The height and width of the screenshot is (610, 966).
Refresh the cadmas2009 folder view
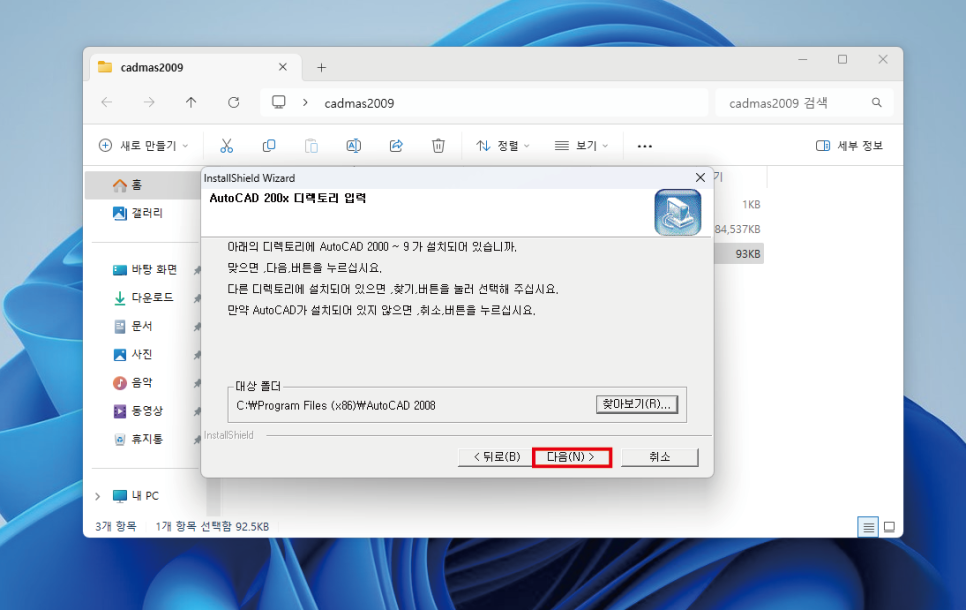pos(233,102)
